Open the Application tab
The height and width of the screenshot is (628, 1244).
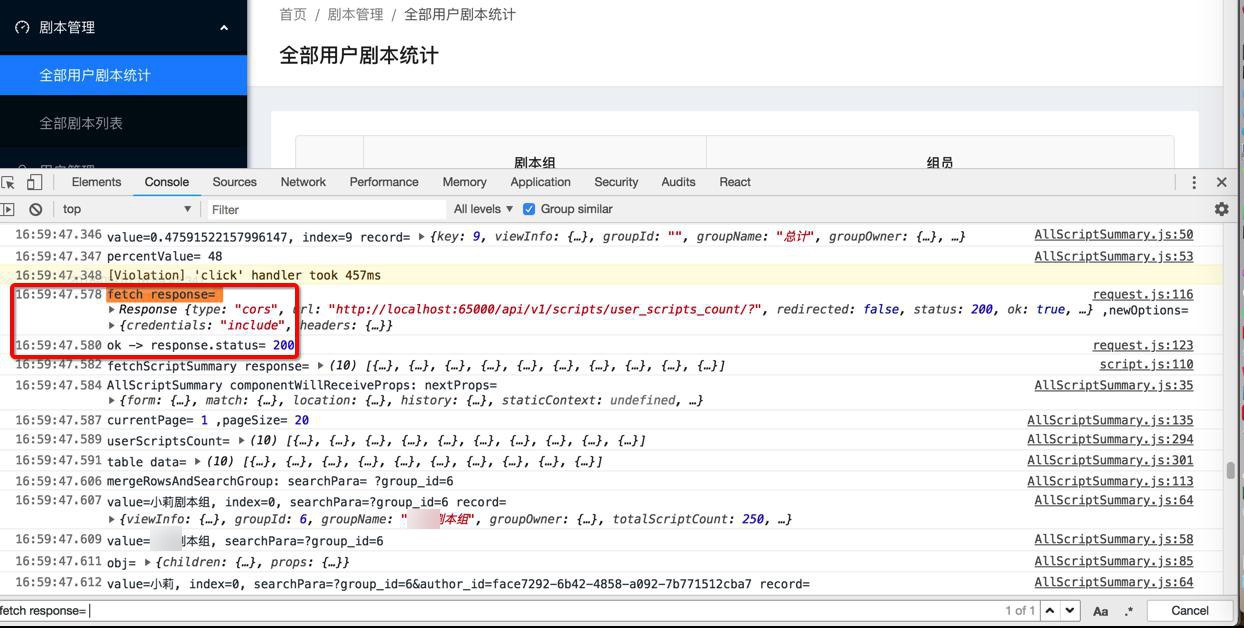pyautogui.click(x=540, y=182)
